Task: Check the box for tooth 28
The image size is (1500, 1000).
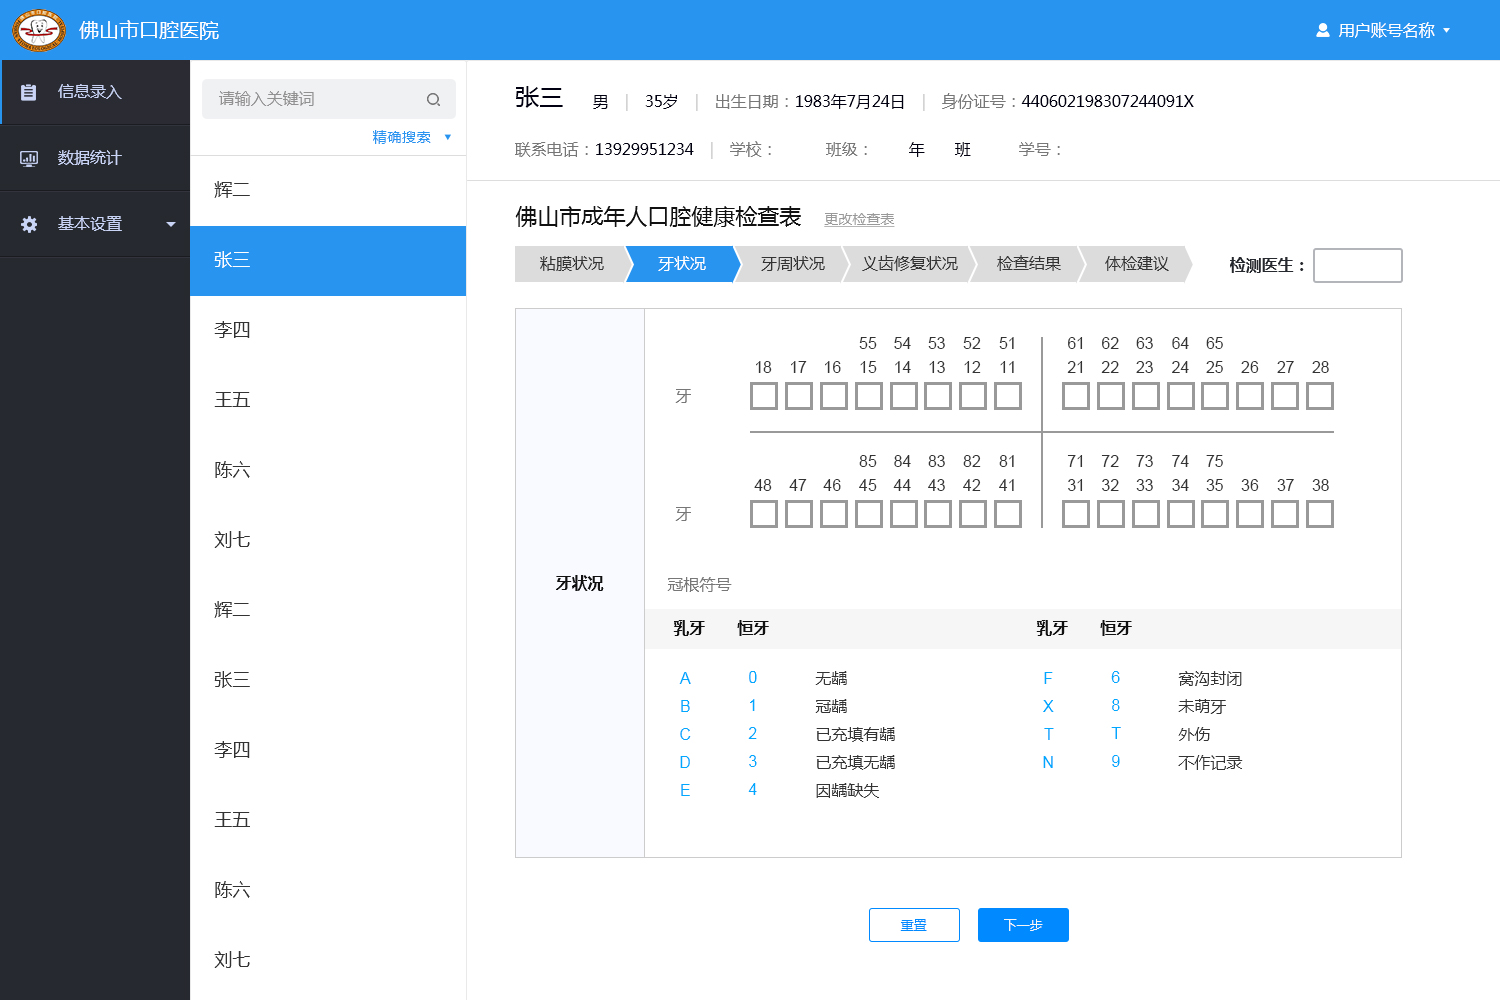Action: coord(1320,396)
